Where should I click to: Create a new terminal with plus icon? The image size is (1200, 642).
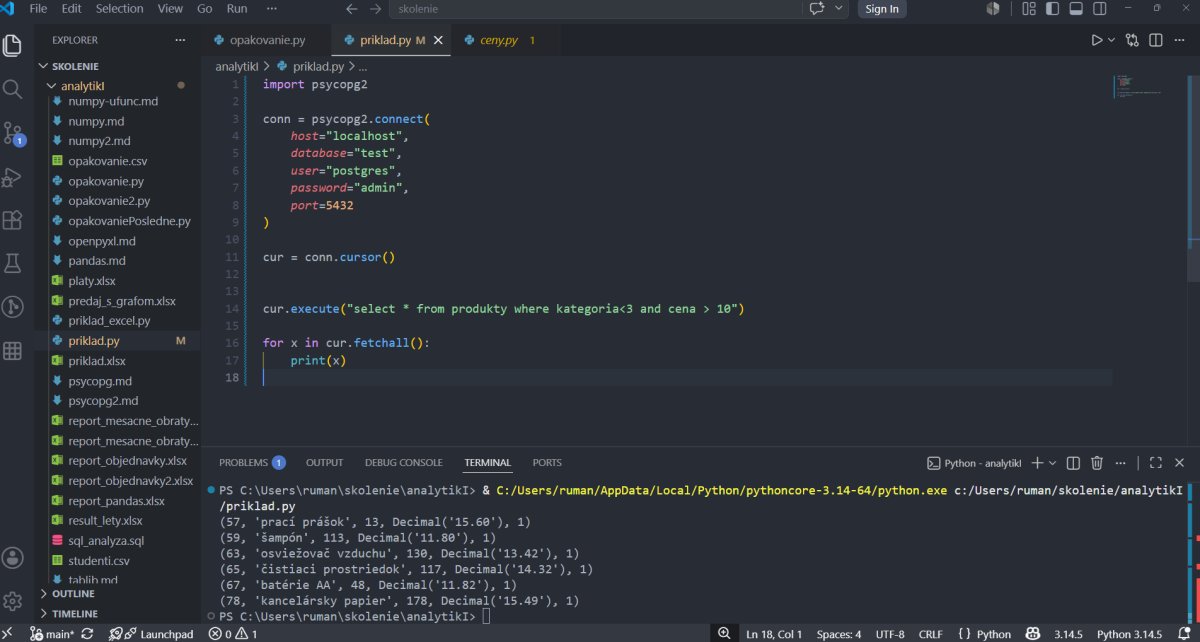[1037, 463]
